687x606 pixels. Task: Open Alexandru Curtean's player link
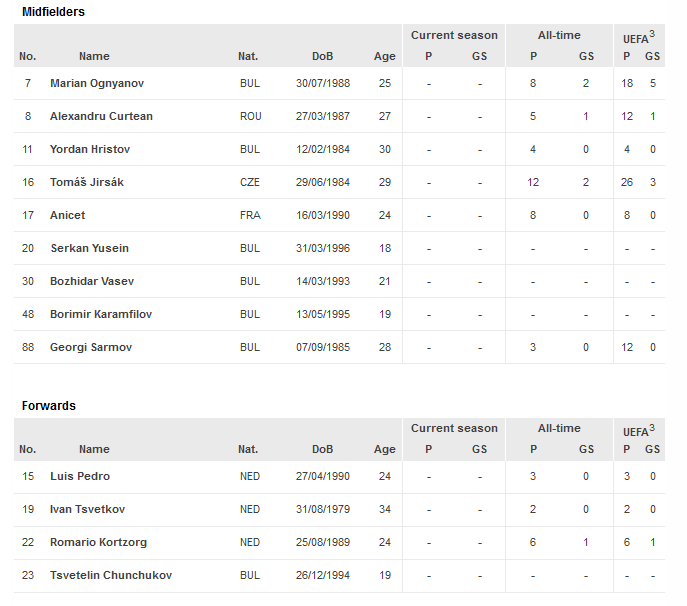click(101, 116)
